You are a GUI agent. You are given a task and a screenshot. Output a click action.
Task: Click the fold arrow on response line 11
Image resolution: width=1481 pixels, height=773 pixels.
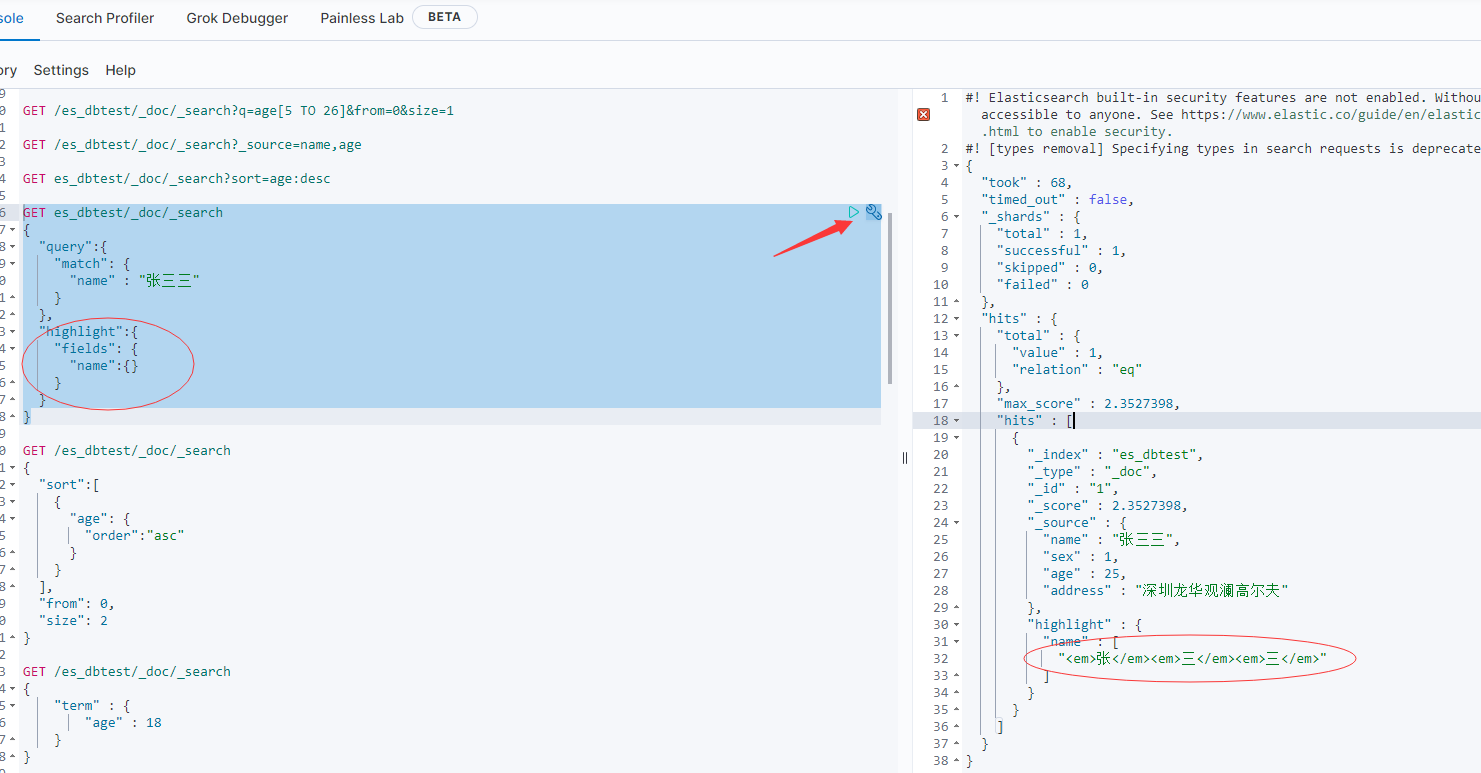[956, 302]
